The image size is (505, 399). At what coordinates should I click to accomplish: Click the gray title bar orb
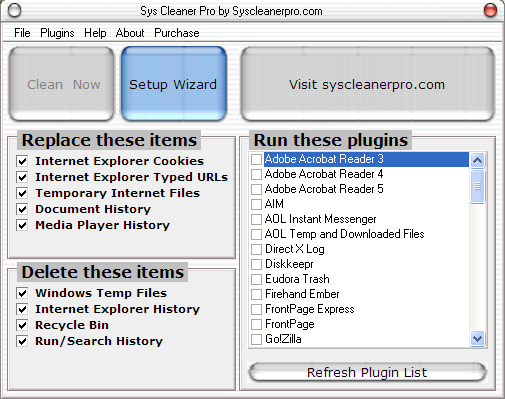point(14,10)
